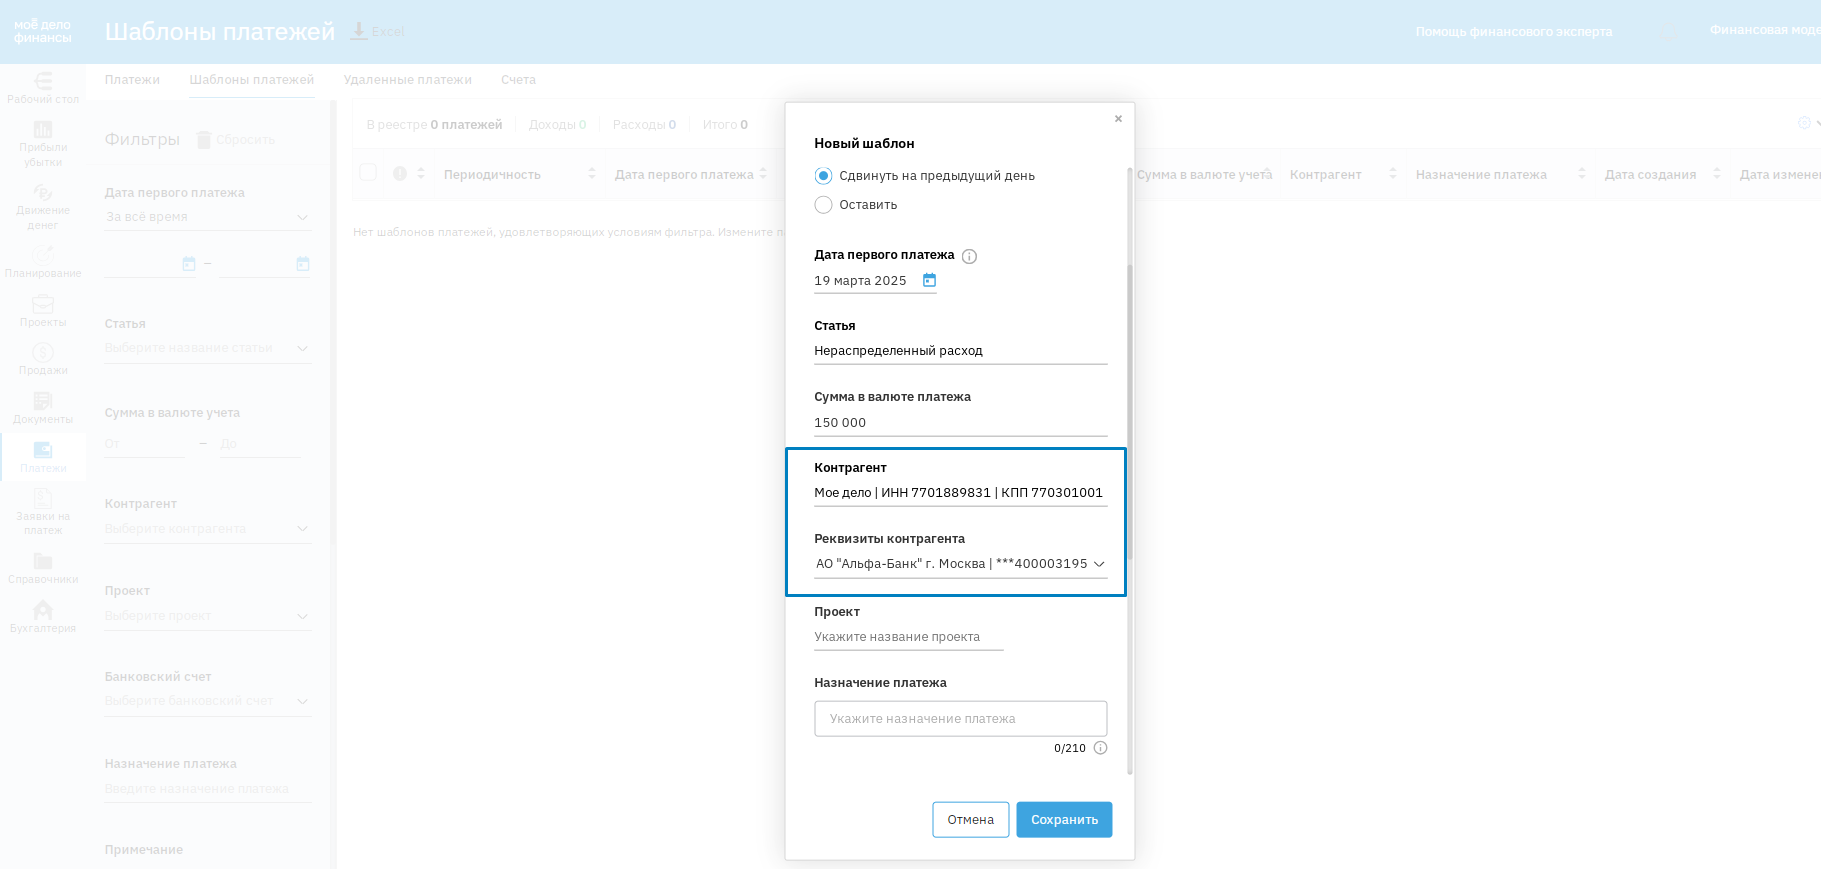Viewport: 1821px width, 869px height.
Task: Click Введите назначение платежа filter field
Action: [x=208, y=789]
